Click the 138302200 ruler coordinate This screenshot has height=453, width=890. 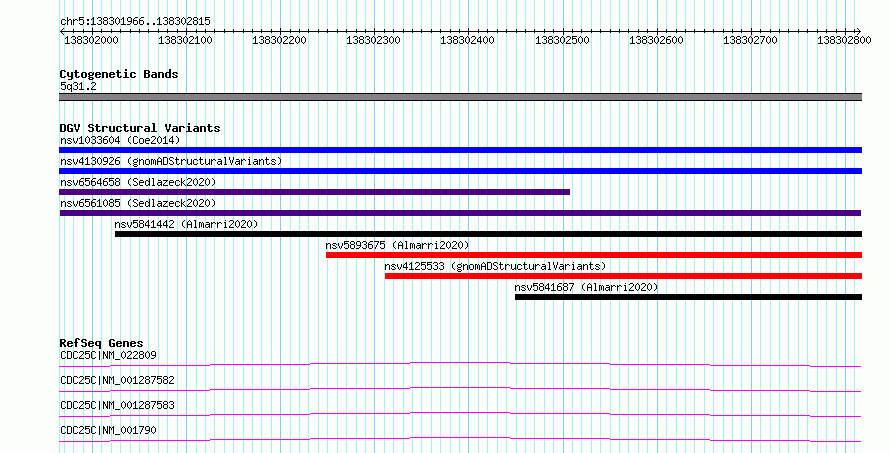(x=279, y=40)
